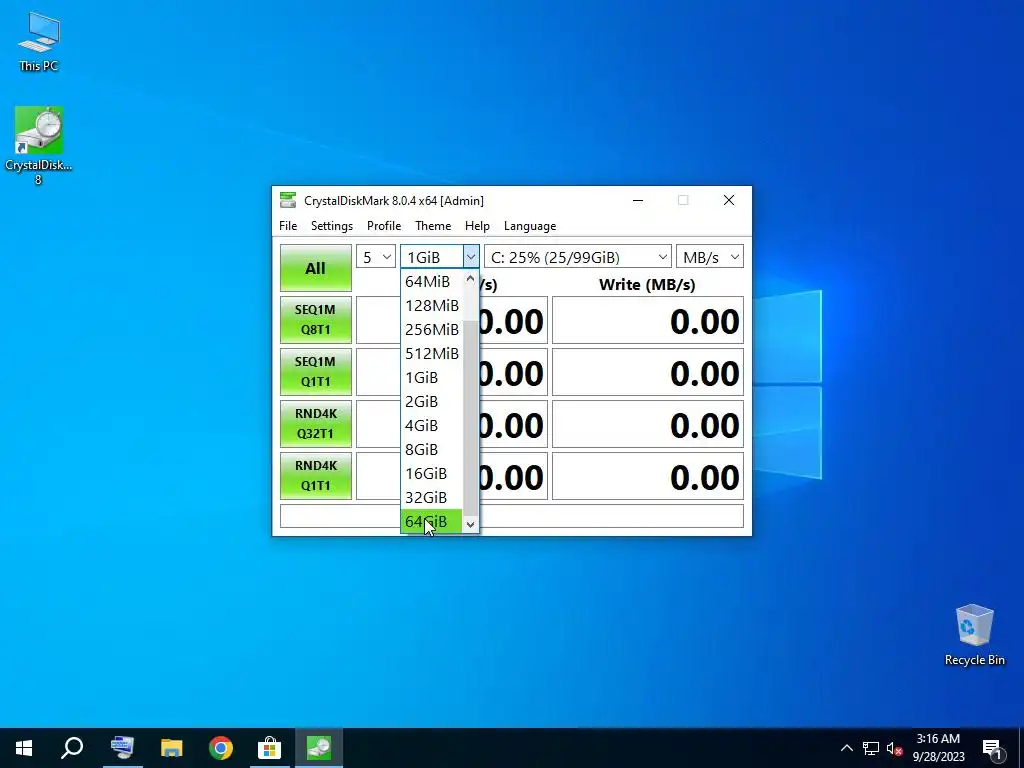Show hidden system tray icons
1024x768 pixels.
[x=846, y=748]
